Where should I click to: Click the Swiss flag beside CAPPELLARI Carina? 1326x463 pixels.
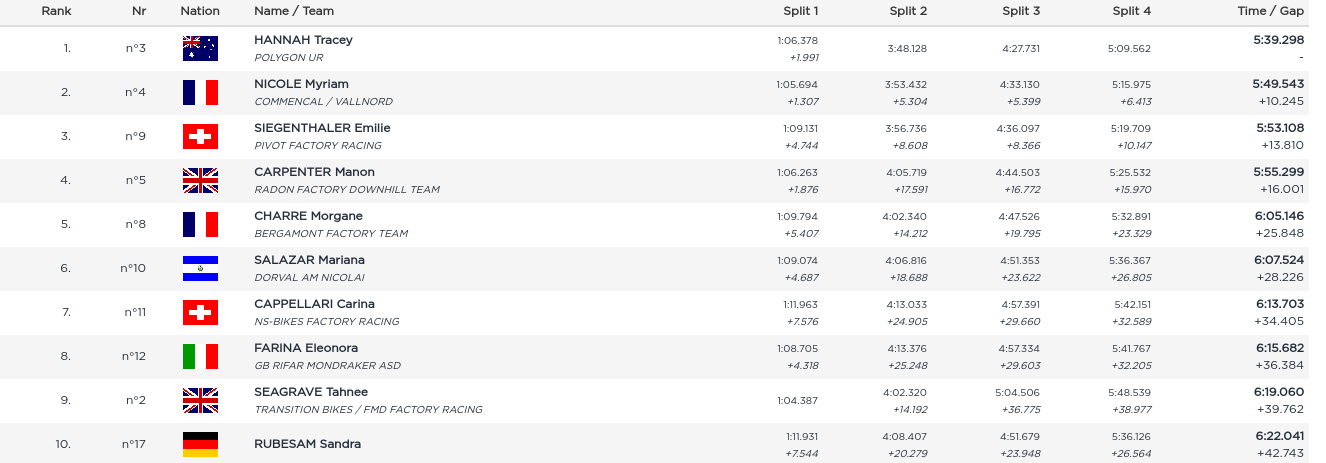point(200,312)
